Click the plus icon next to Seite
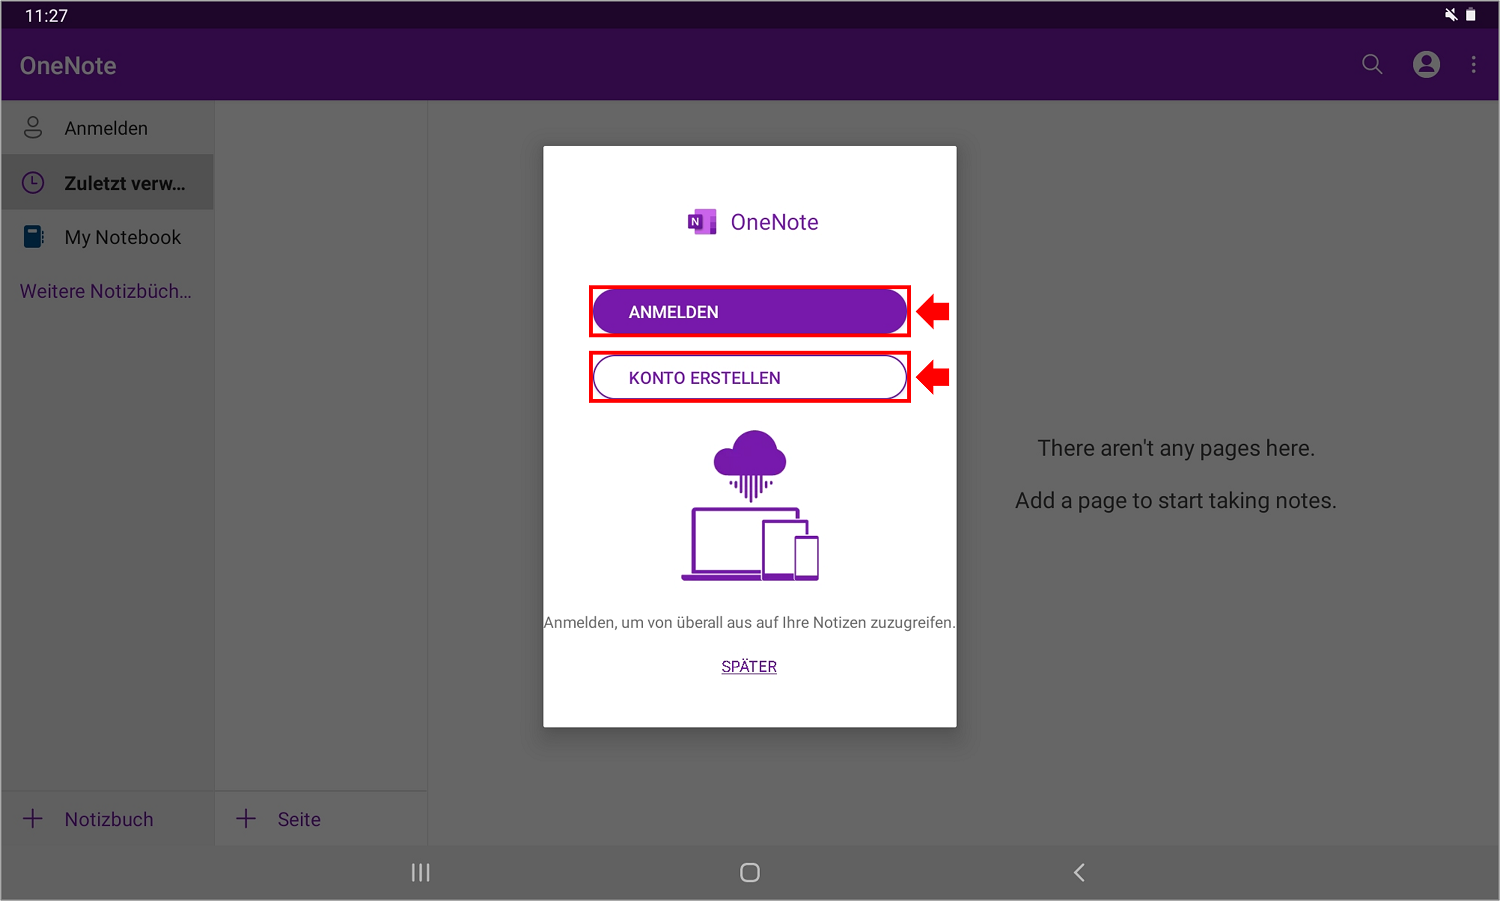 pyautogui.click(x=246, y=819)
